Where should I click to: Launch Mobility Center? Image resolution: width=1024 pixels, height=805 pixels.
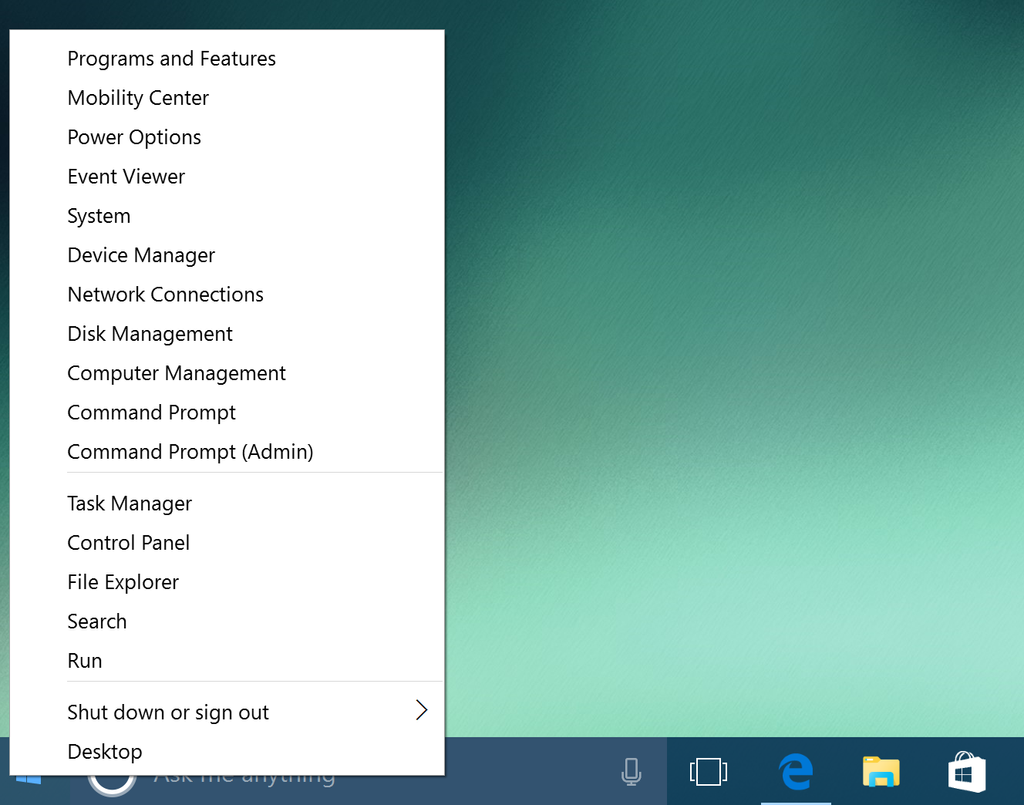[138, 98]
